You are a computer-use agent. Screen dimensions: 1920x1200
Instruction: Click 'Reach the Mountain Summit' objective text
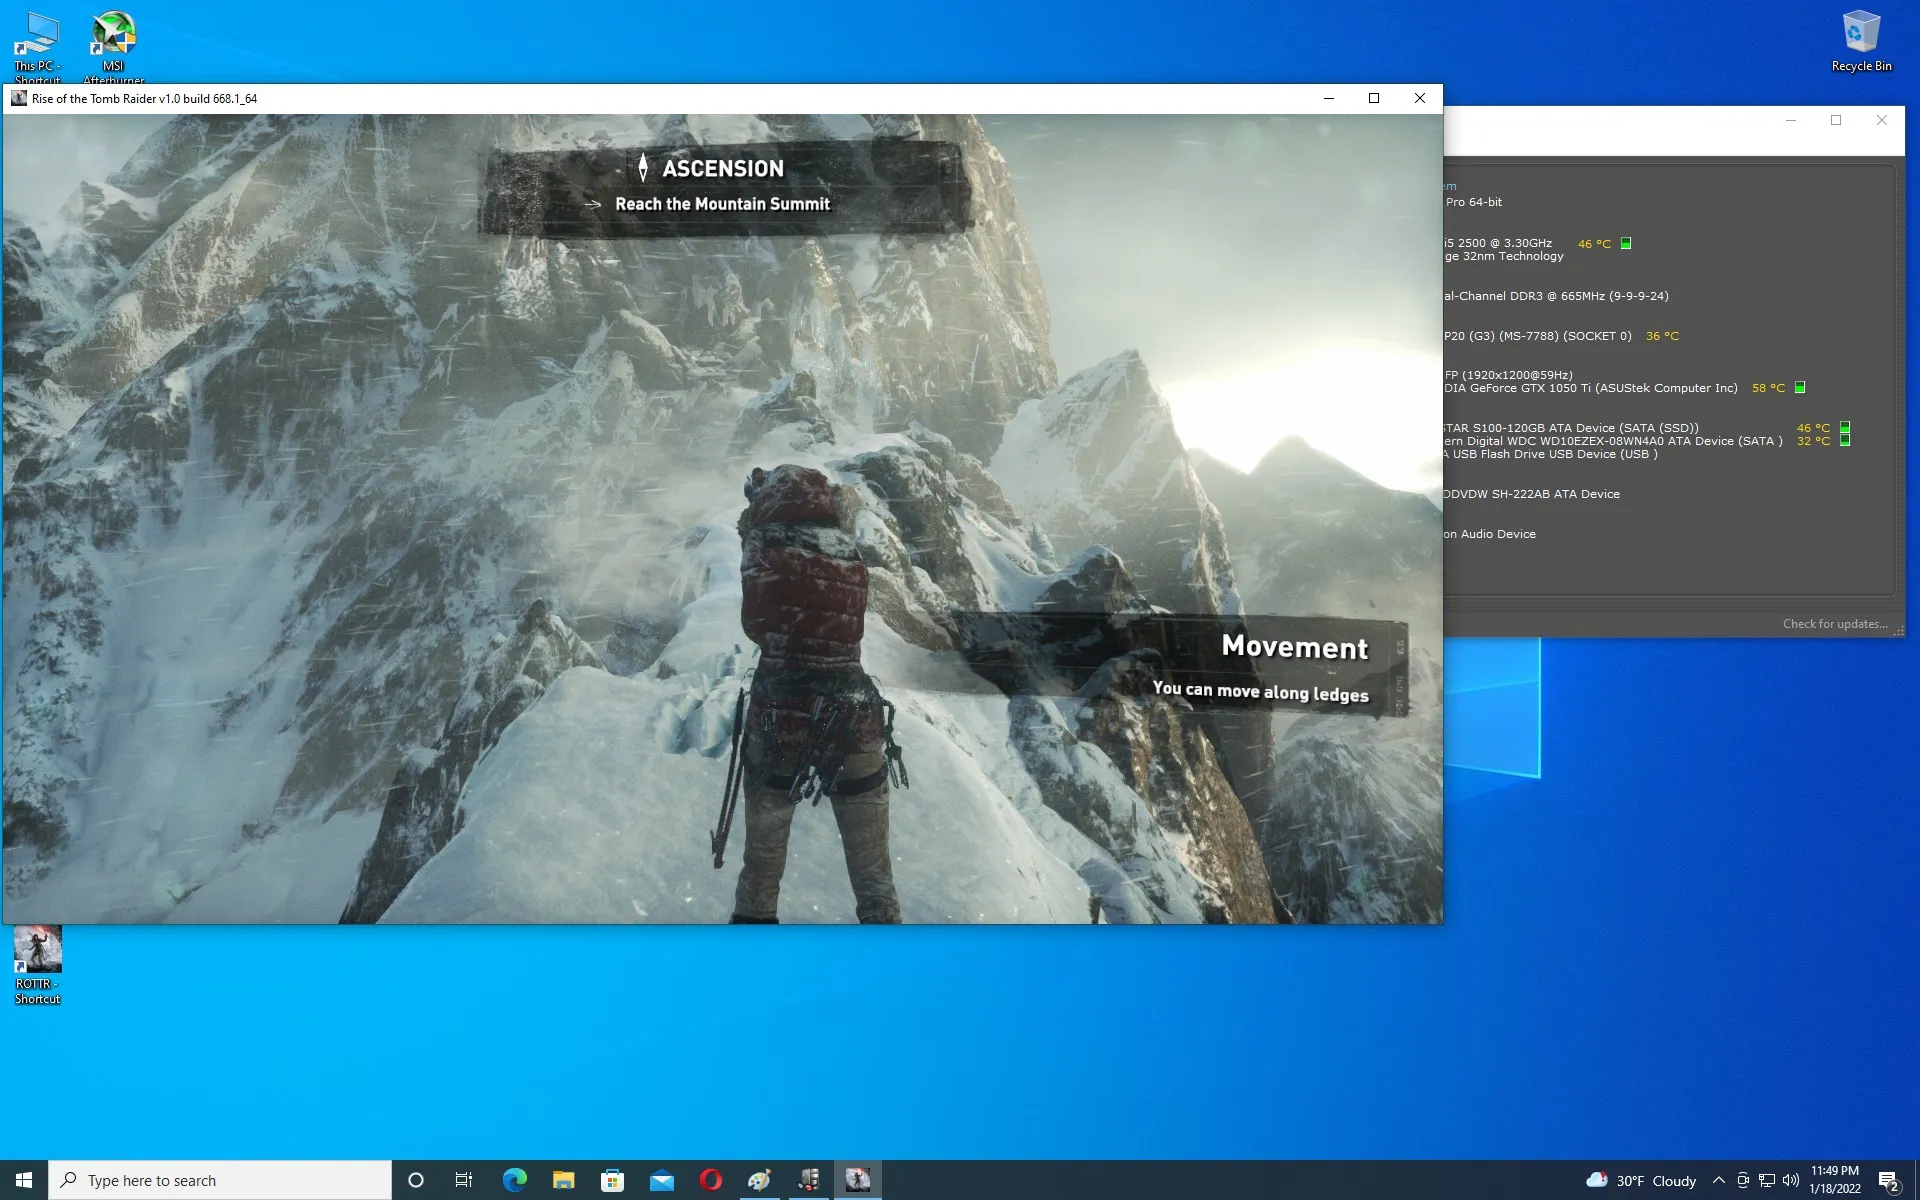coord(722,204)
